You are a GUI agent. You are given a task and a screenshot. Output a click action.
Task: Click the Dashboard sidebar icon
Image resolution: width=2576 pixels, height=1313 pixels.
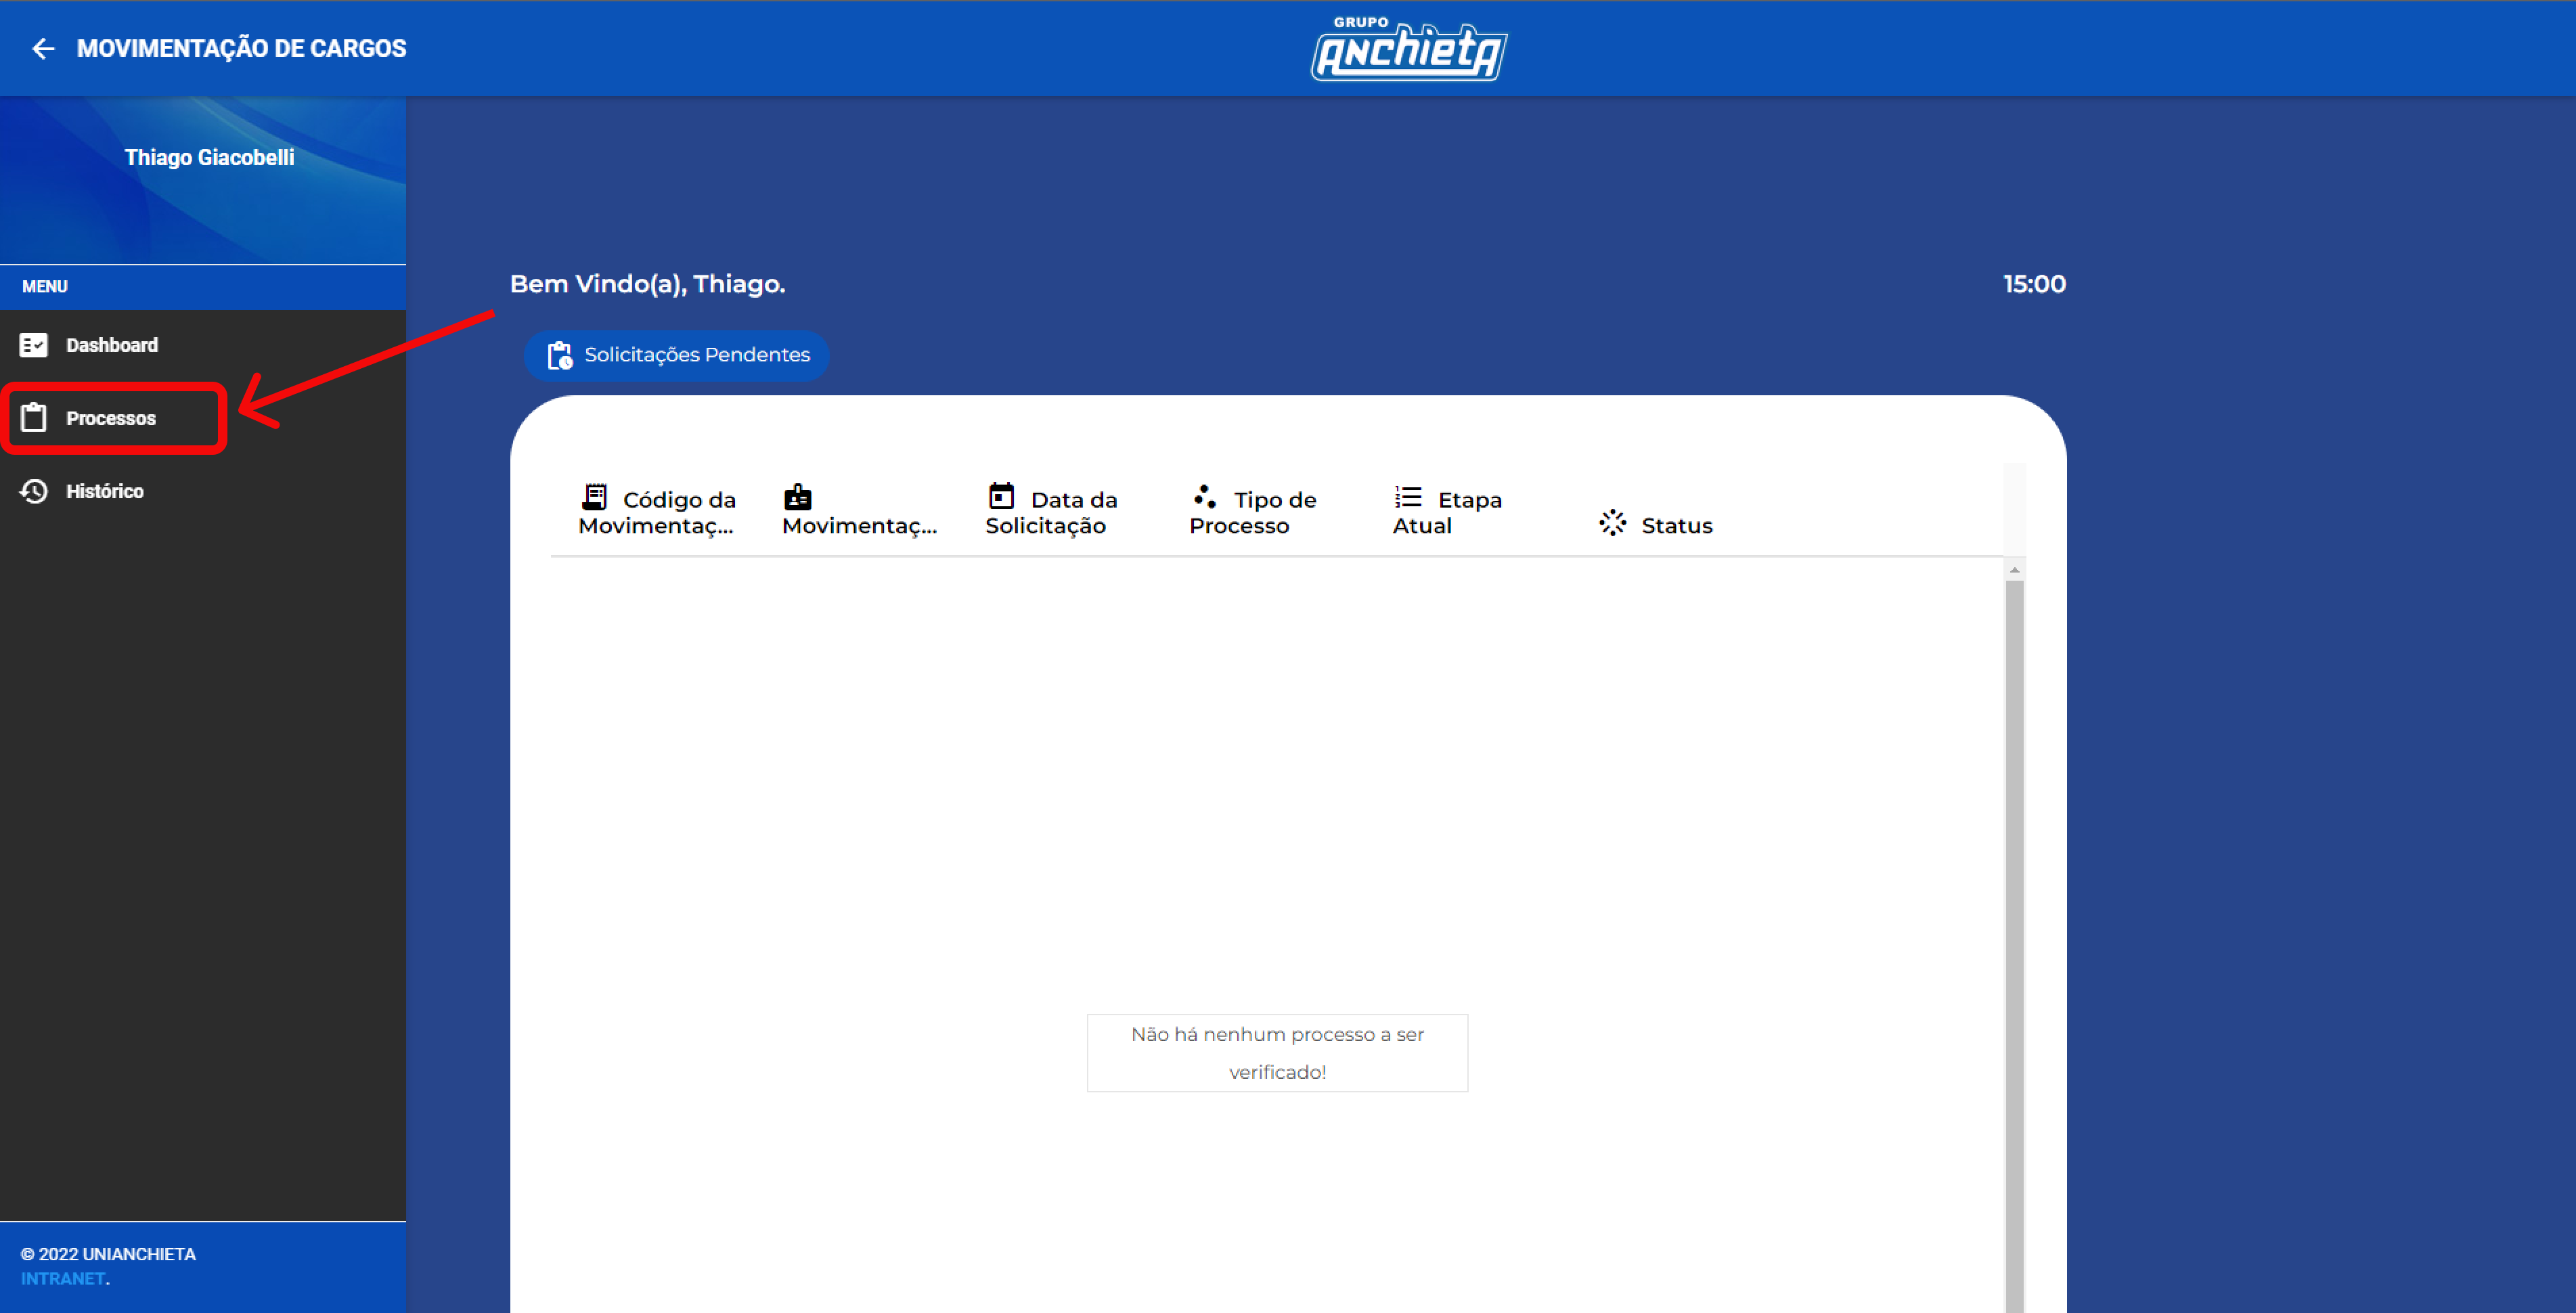coord(33,345)
